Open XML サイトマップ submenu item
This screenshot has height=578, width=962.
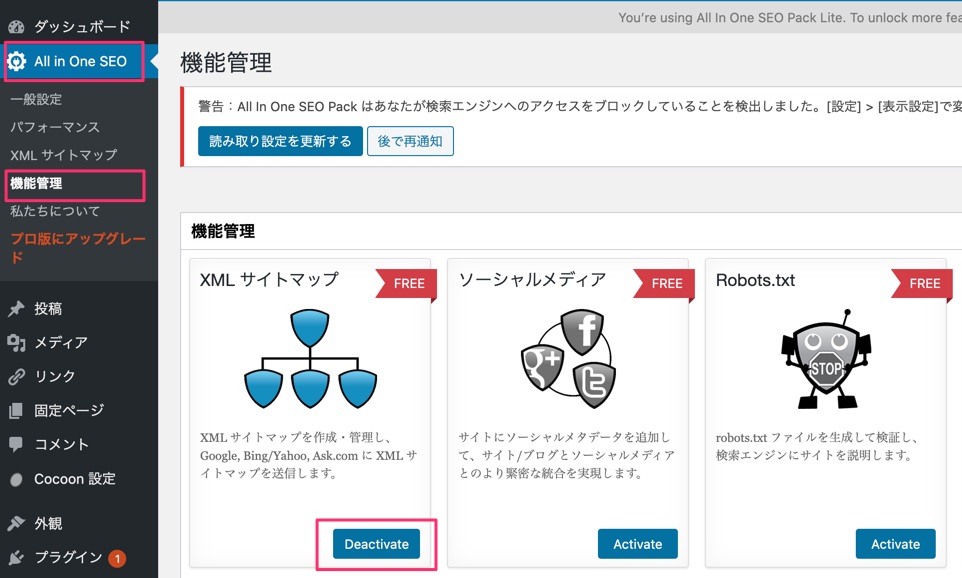(x=63, y=155)
